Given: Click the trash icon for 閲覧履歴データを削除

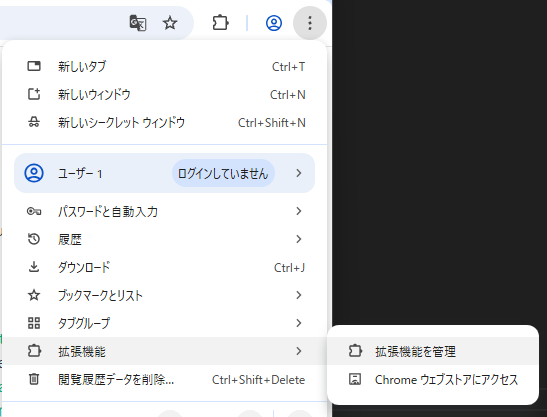Looking at the screenshot, I should [x=34, y=379].
